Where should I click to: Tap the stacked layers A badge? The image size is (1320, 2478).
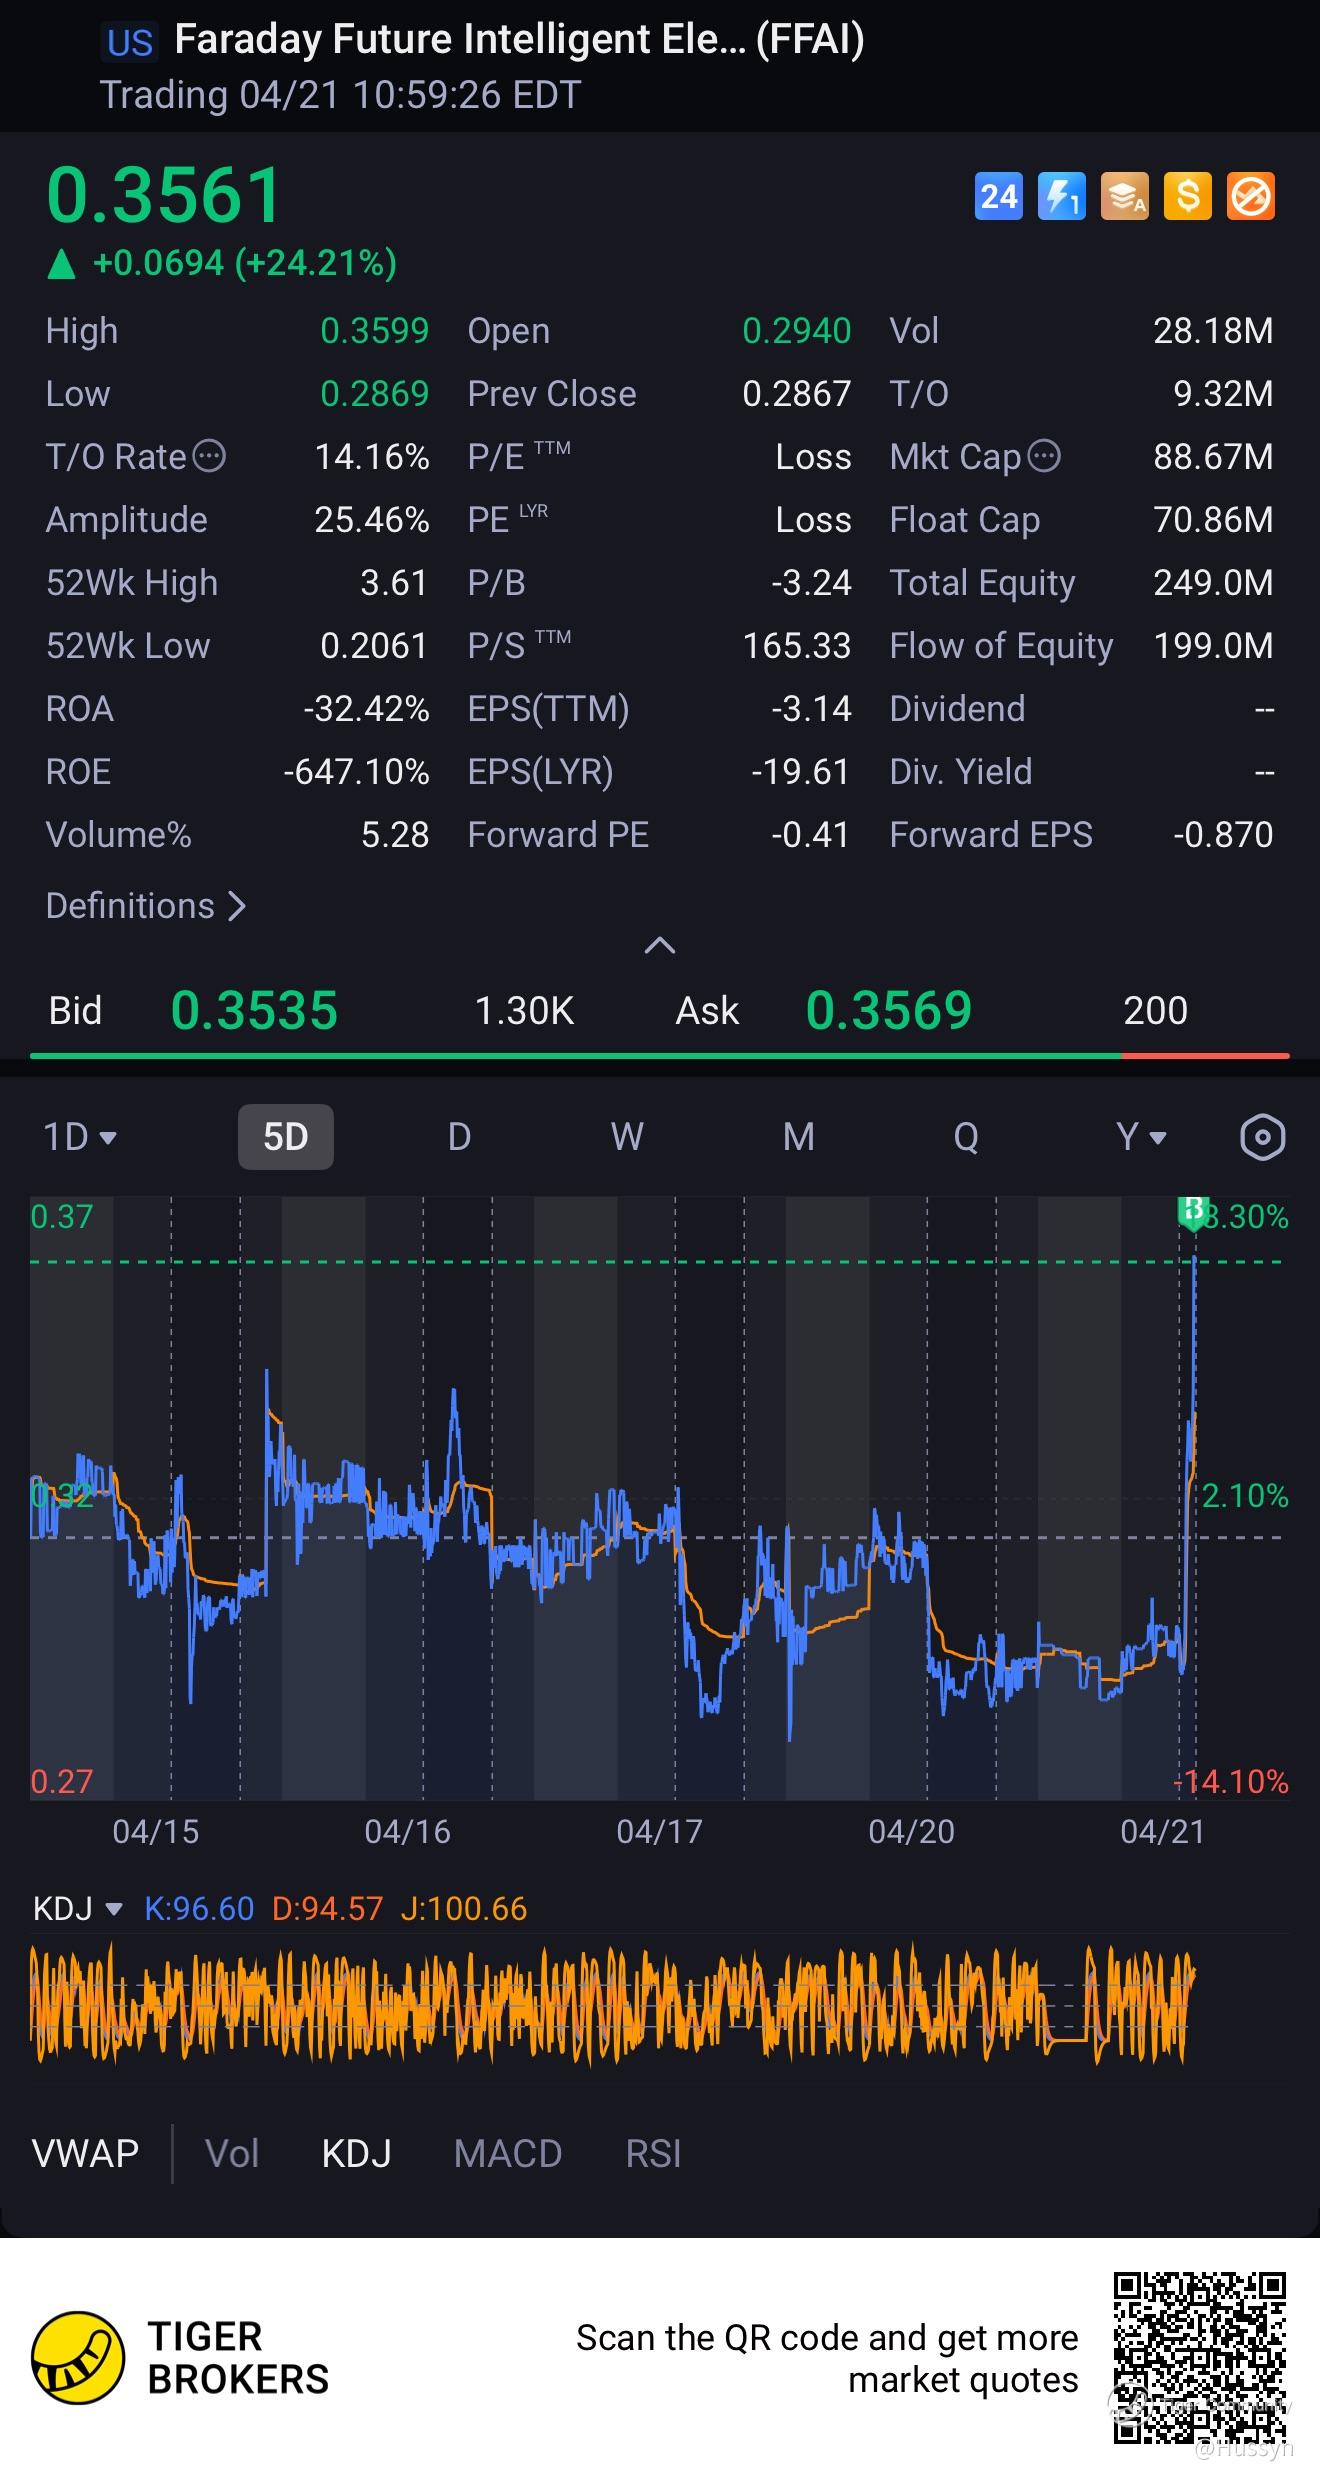1124,196
